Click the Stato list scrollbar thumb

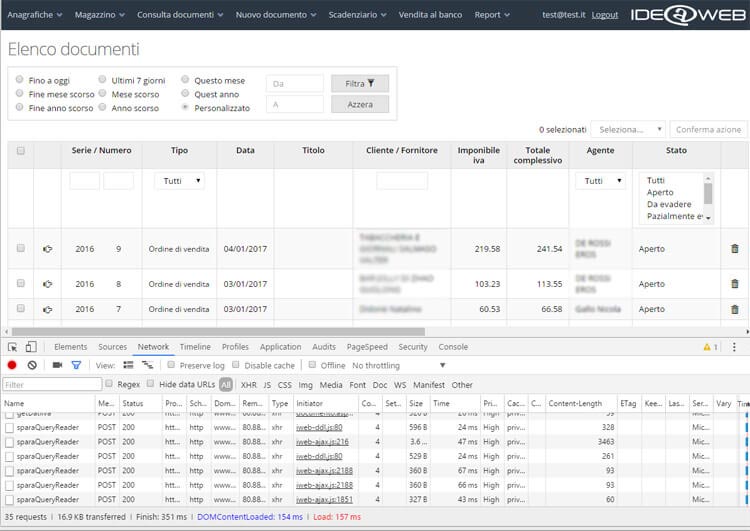pyautogui.click(x=708, y=193)
